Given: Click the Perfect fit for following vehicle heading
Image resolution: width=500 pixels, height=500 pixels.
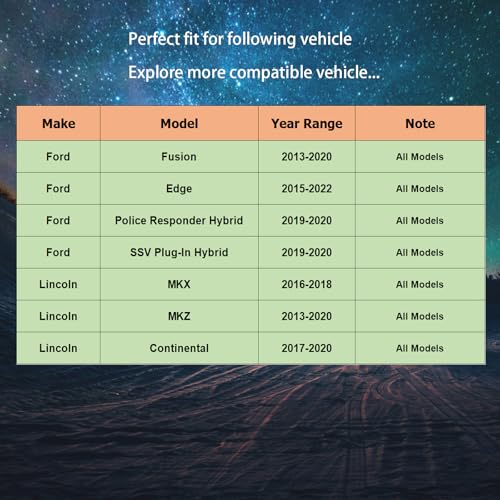Looking at the screenshot, I should [x=240, y=39].
